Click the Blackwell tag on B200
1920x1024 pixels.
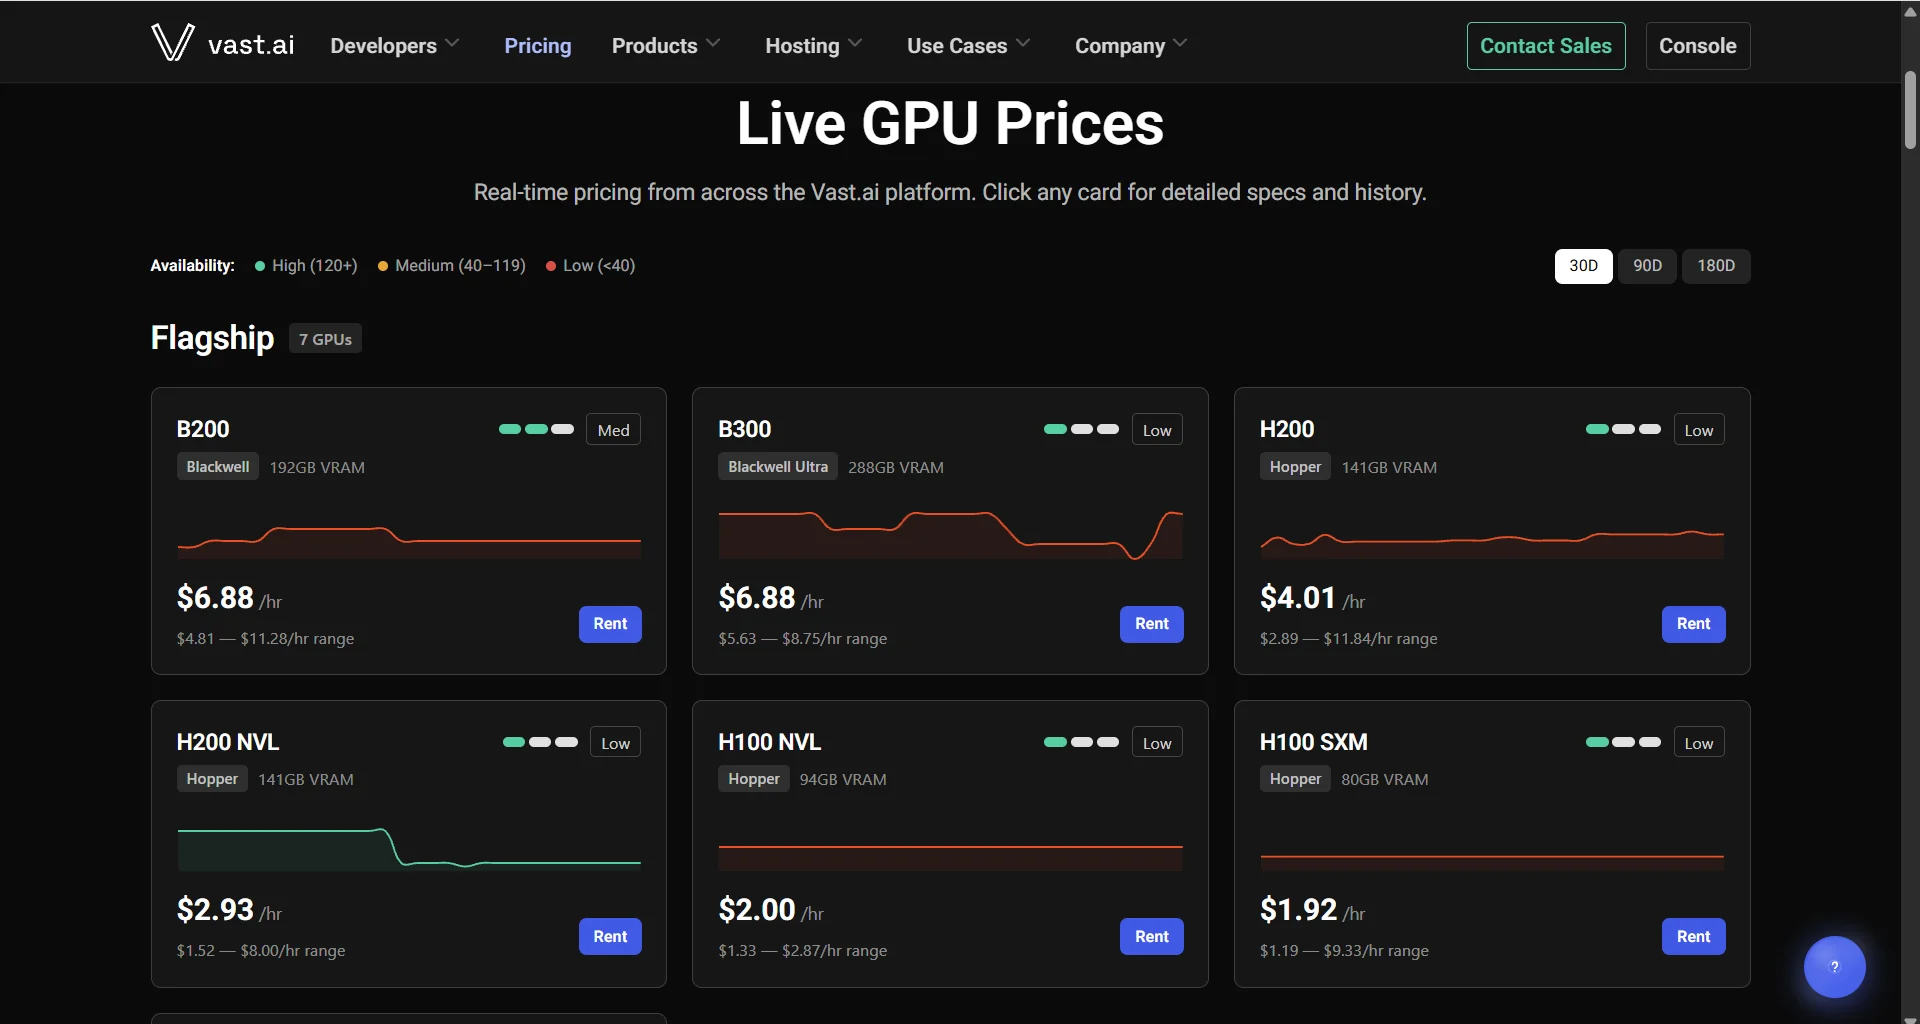[x=218, y=467]
